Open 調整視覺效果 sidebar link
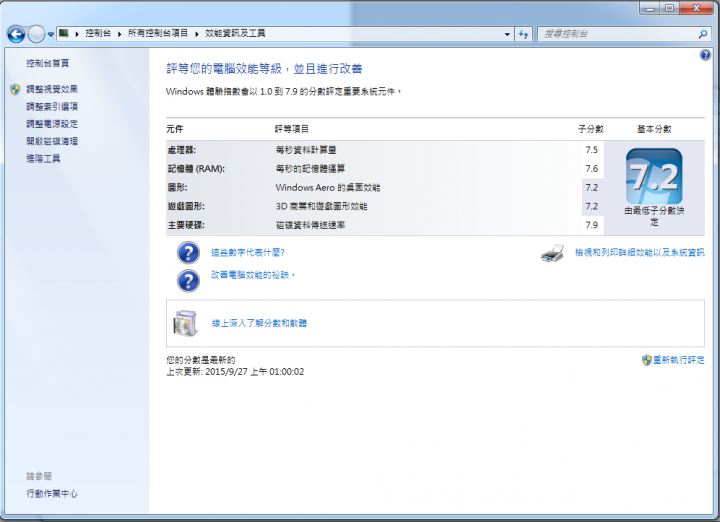 coord(52,89)
